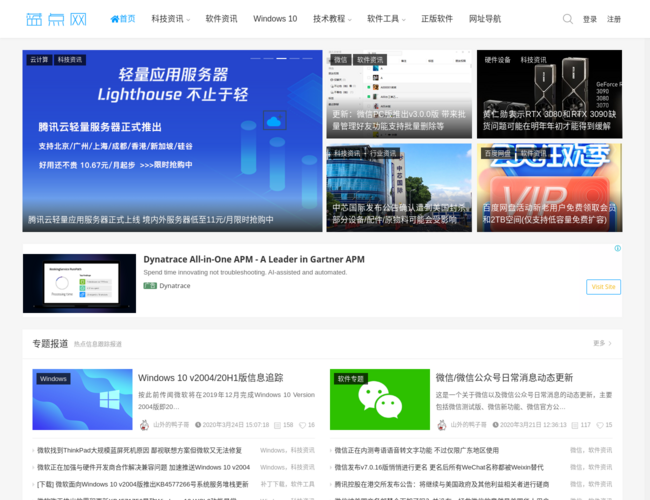Viewport: 650px width, 500px height.
Task: Select the 科技资讯 tag on Lighthouse banner
Action: point(70,60)
